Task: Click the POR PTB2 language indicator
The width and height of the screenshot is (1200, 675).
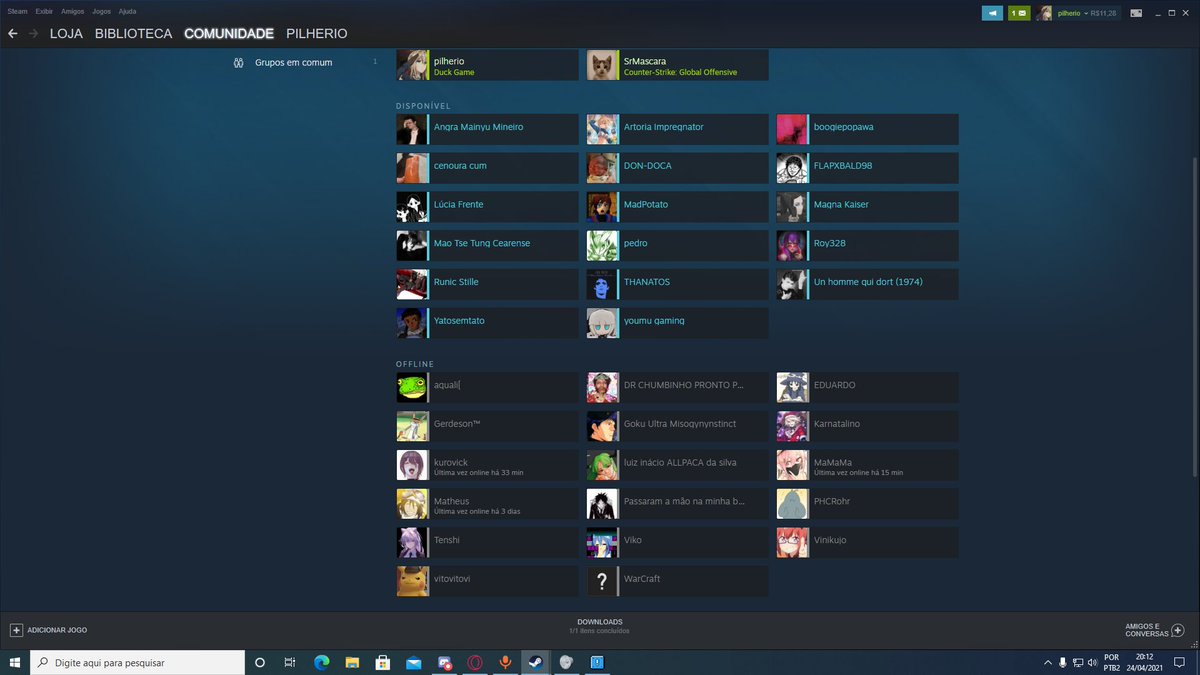Action: pyautogui.click(x=1111, y=662)
